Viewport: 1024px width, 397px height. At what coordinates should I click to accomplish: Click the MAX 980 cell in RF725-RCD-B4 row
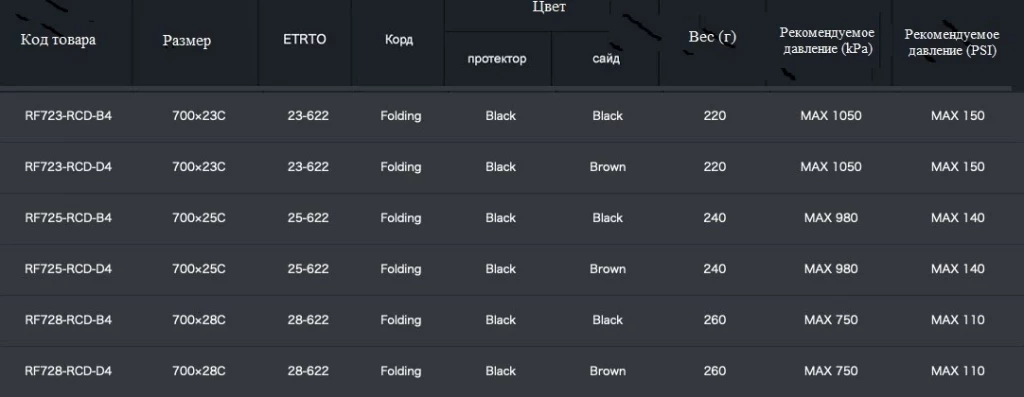tap(831, 218)
